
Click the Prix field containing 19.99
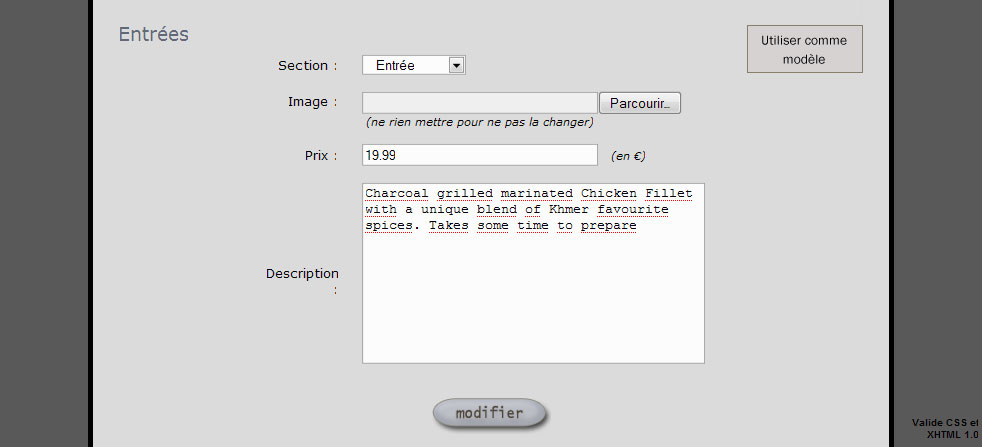[479, 156]
